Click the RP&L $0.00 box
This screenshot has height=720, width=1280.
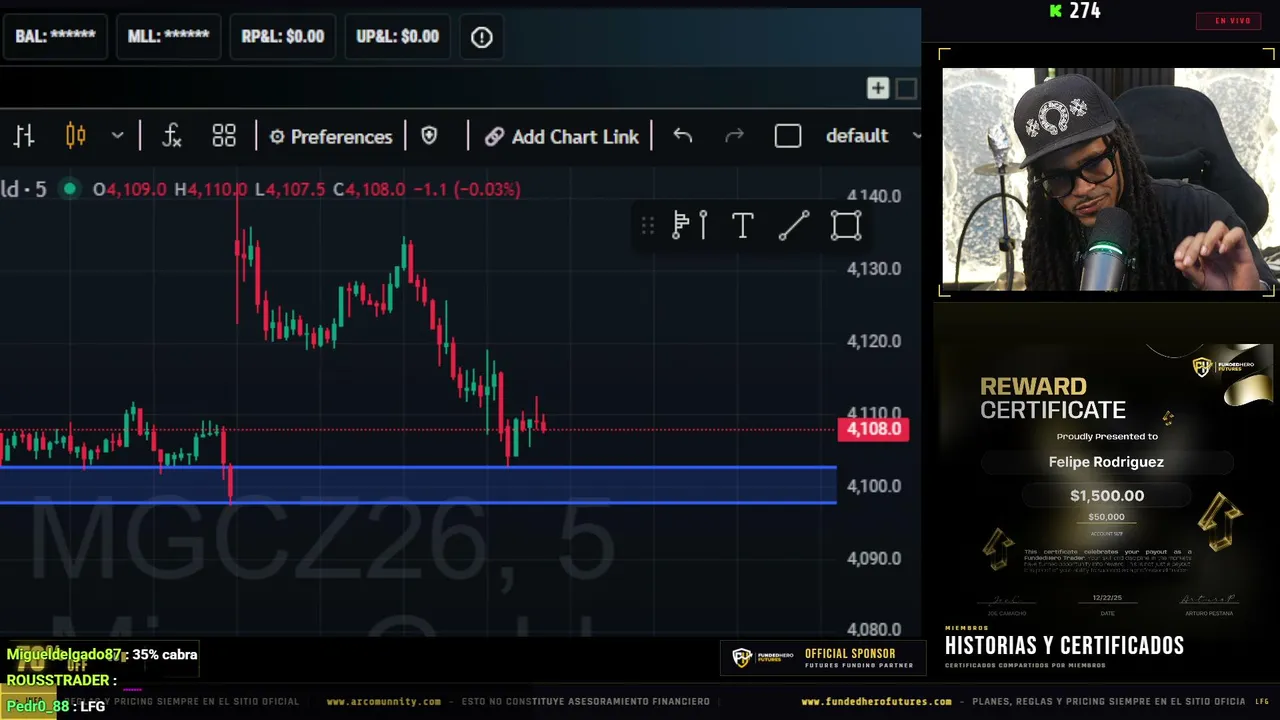[283, 37]
